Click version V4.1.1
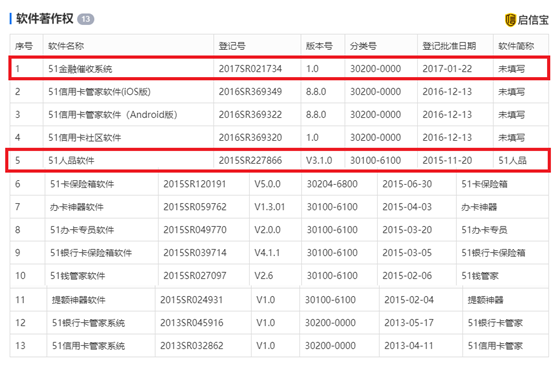The width and height of the screenshot is (558, 372). (267, 253)
